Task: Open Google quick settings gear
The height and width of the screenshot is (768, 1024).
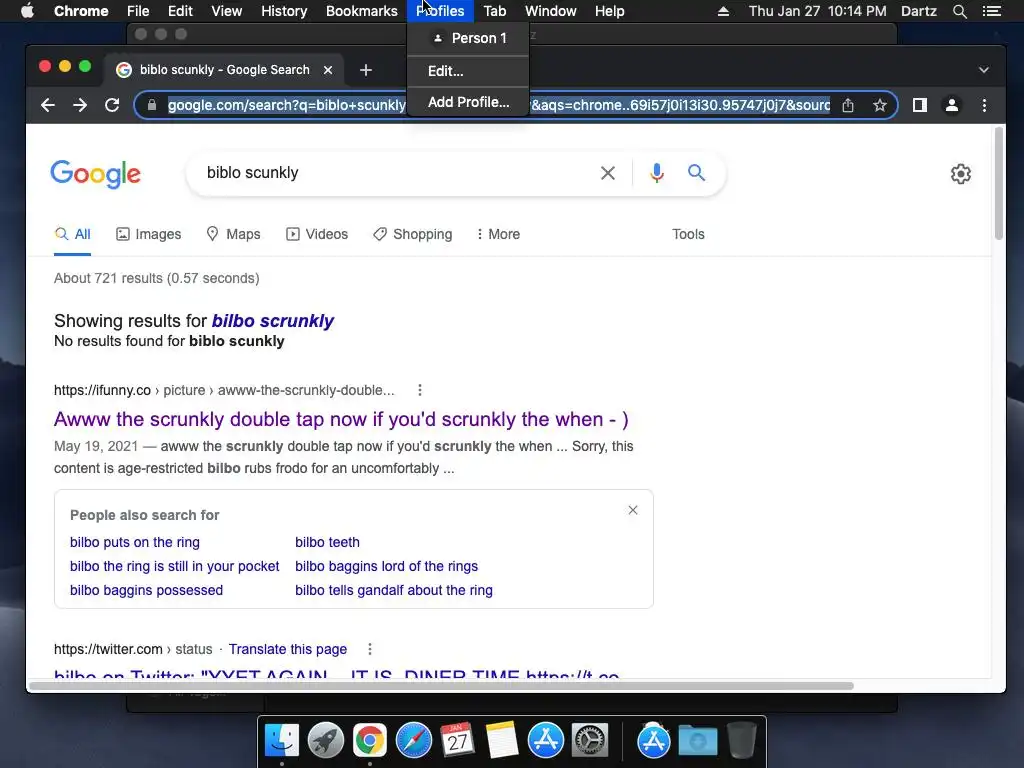Action: (961, 174)
